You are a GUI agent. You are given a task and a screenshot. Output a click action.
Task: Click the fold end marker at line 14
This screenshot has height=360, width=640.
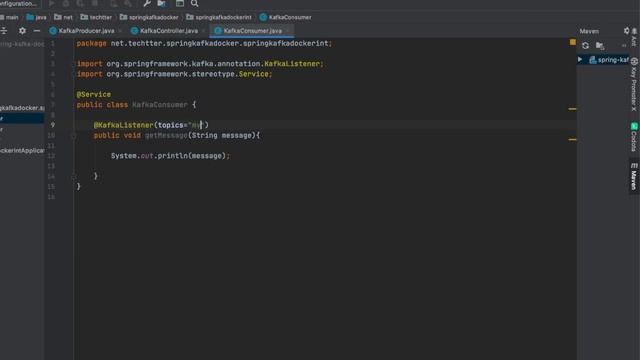(74, 176)
